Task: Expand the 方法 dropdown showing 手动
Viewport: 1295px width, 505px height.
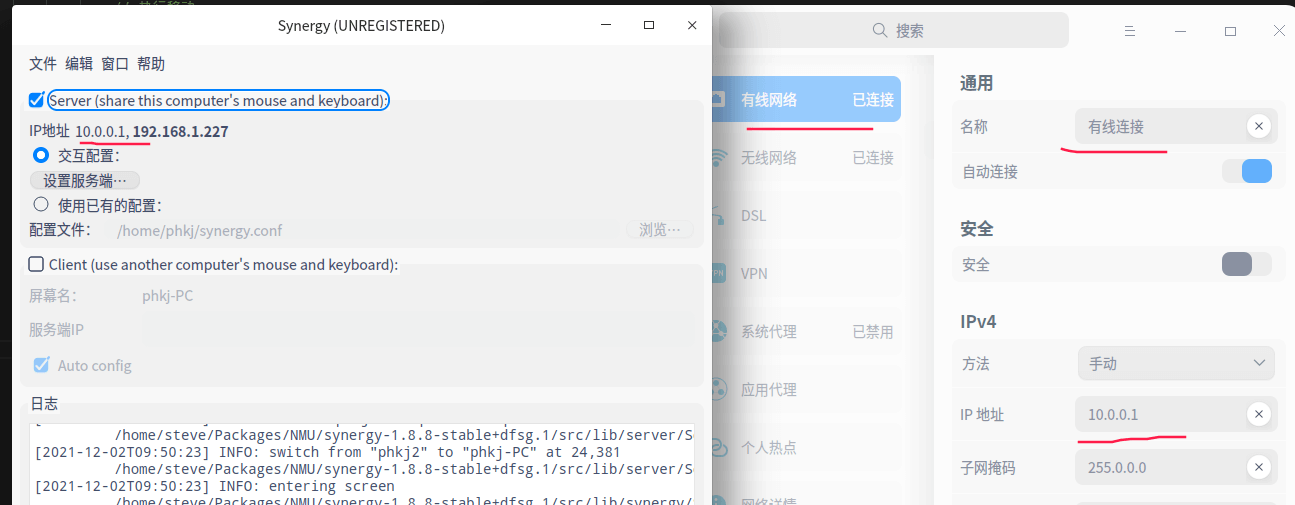Action: [1176, 363]
